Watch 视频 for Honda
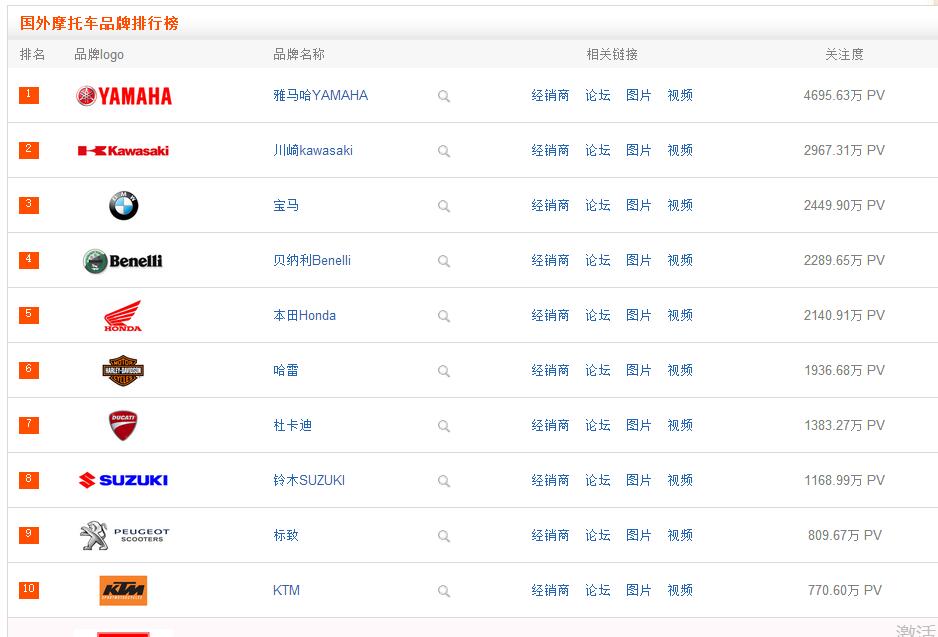938x637 pixels. (x=680, y=316)
